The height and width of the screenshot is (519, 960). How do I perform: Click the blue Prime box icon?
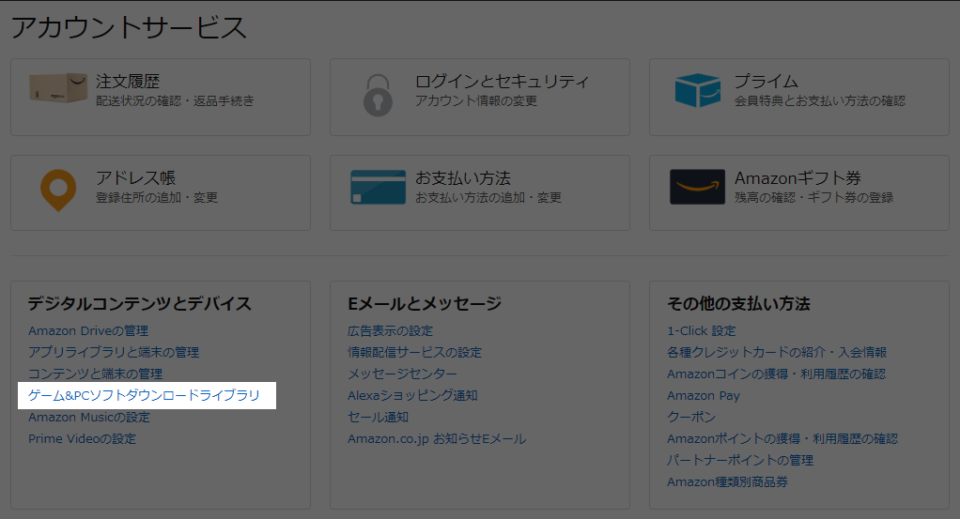tap(697, 90)
